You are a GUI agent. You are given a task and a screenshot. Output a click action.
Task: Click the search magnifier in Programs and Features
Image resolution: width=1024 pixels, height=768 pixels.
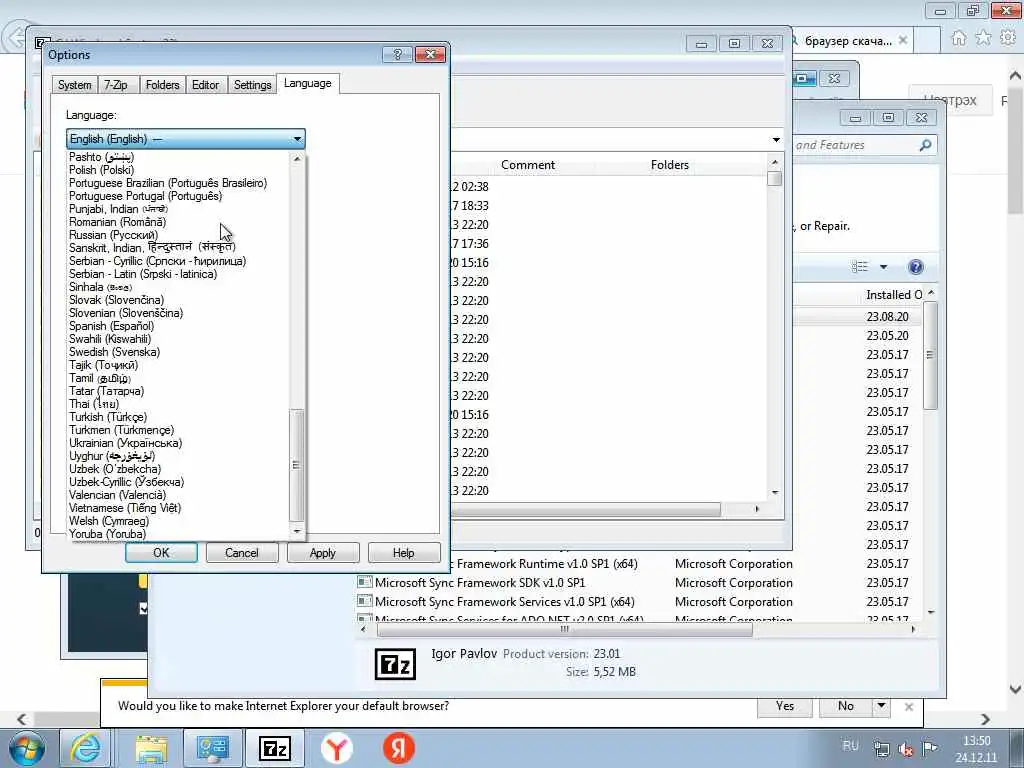tap(925, 145)
